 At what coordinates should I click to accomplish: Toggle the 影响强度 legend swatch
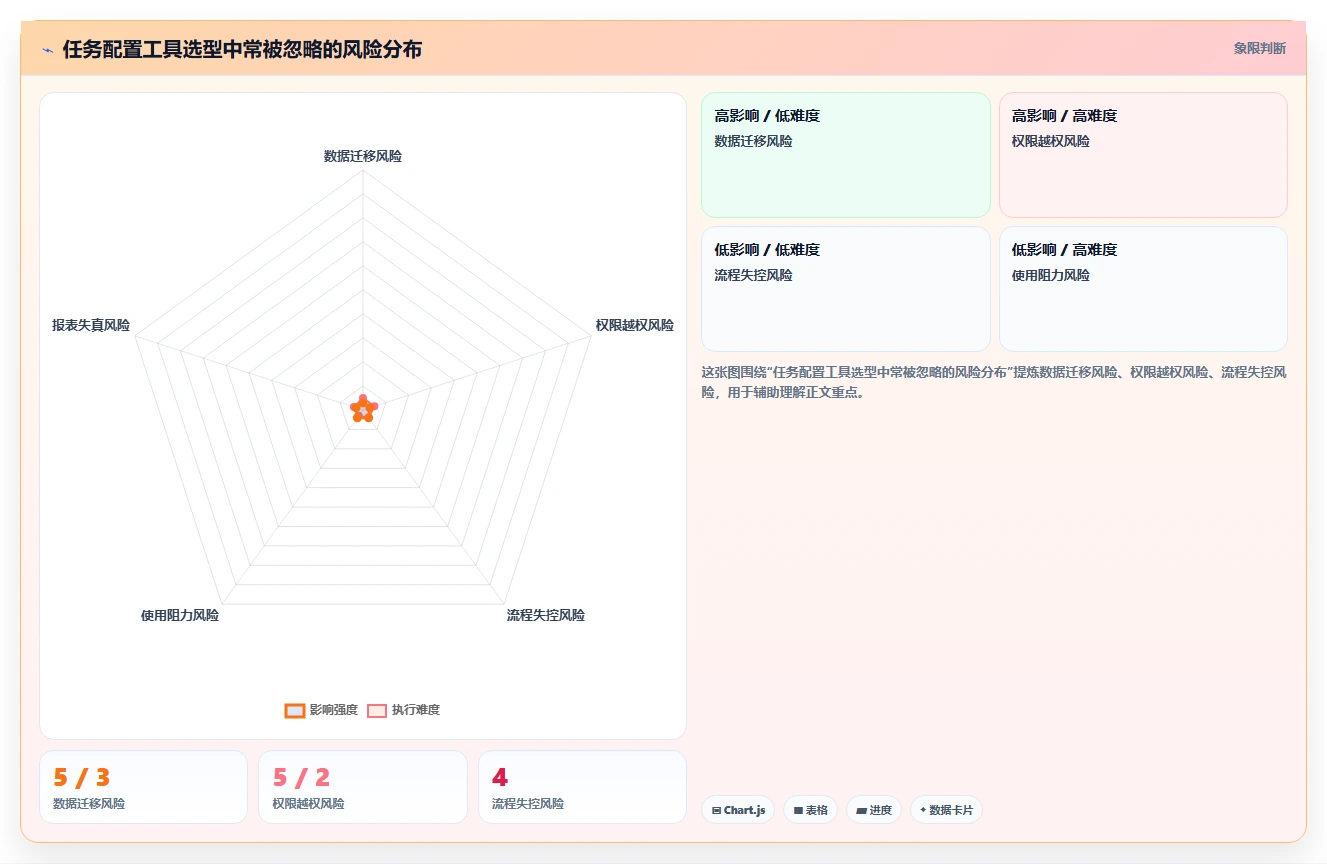pos(294,710)
